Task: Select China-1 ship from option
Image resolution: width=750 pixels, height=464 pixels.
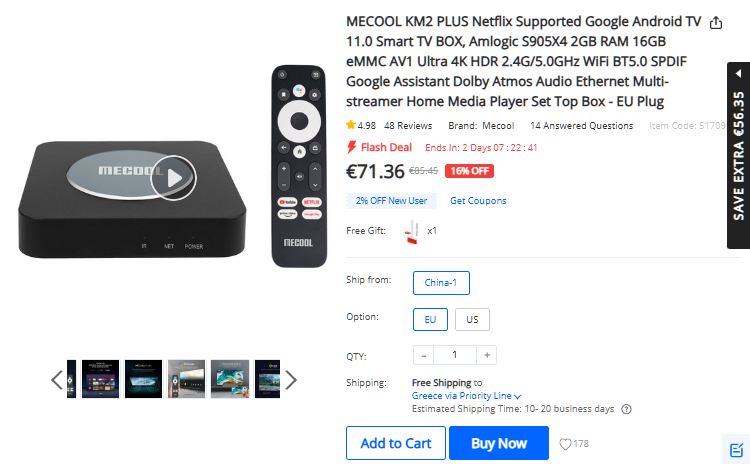Action: coord(441,283)
